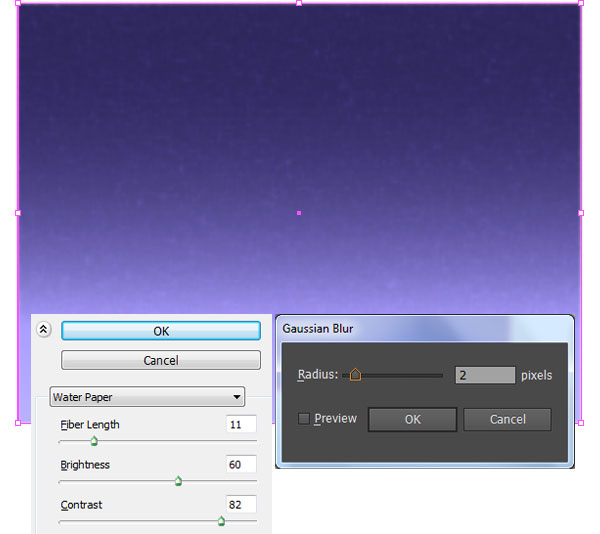
Task: Open the Water Paper filter dropdown
Action: 147,397
